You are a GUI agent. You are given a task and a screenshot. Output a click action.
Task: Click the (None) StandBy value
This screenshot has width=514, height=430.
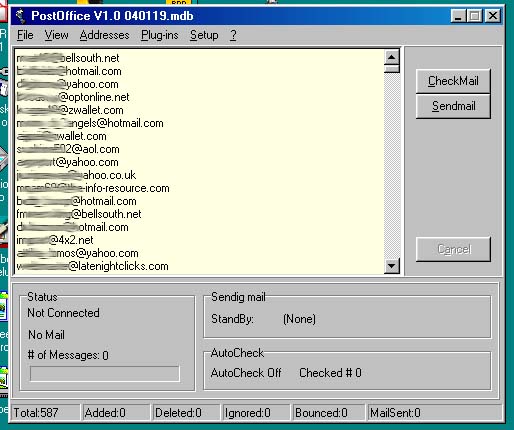click(299, 319)
